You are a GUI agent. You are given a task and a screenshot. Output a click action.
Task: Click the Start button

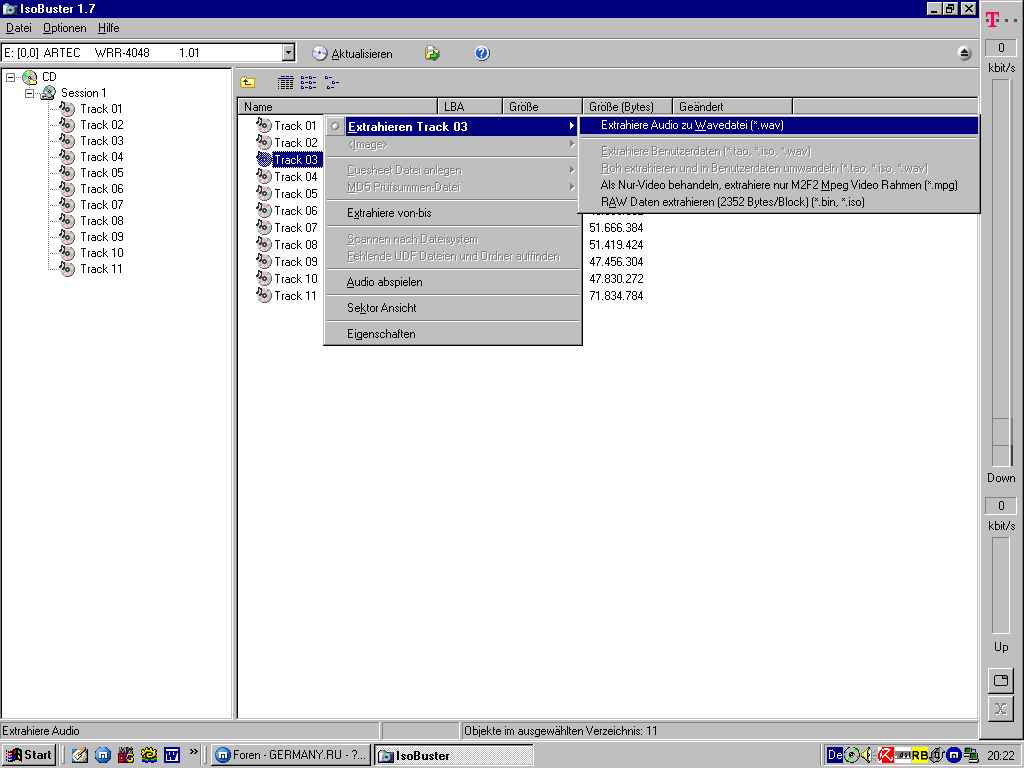point(29,755)
